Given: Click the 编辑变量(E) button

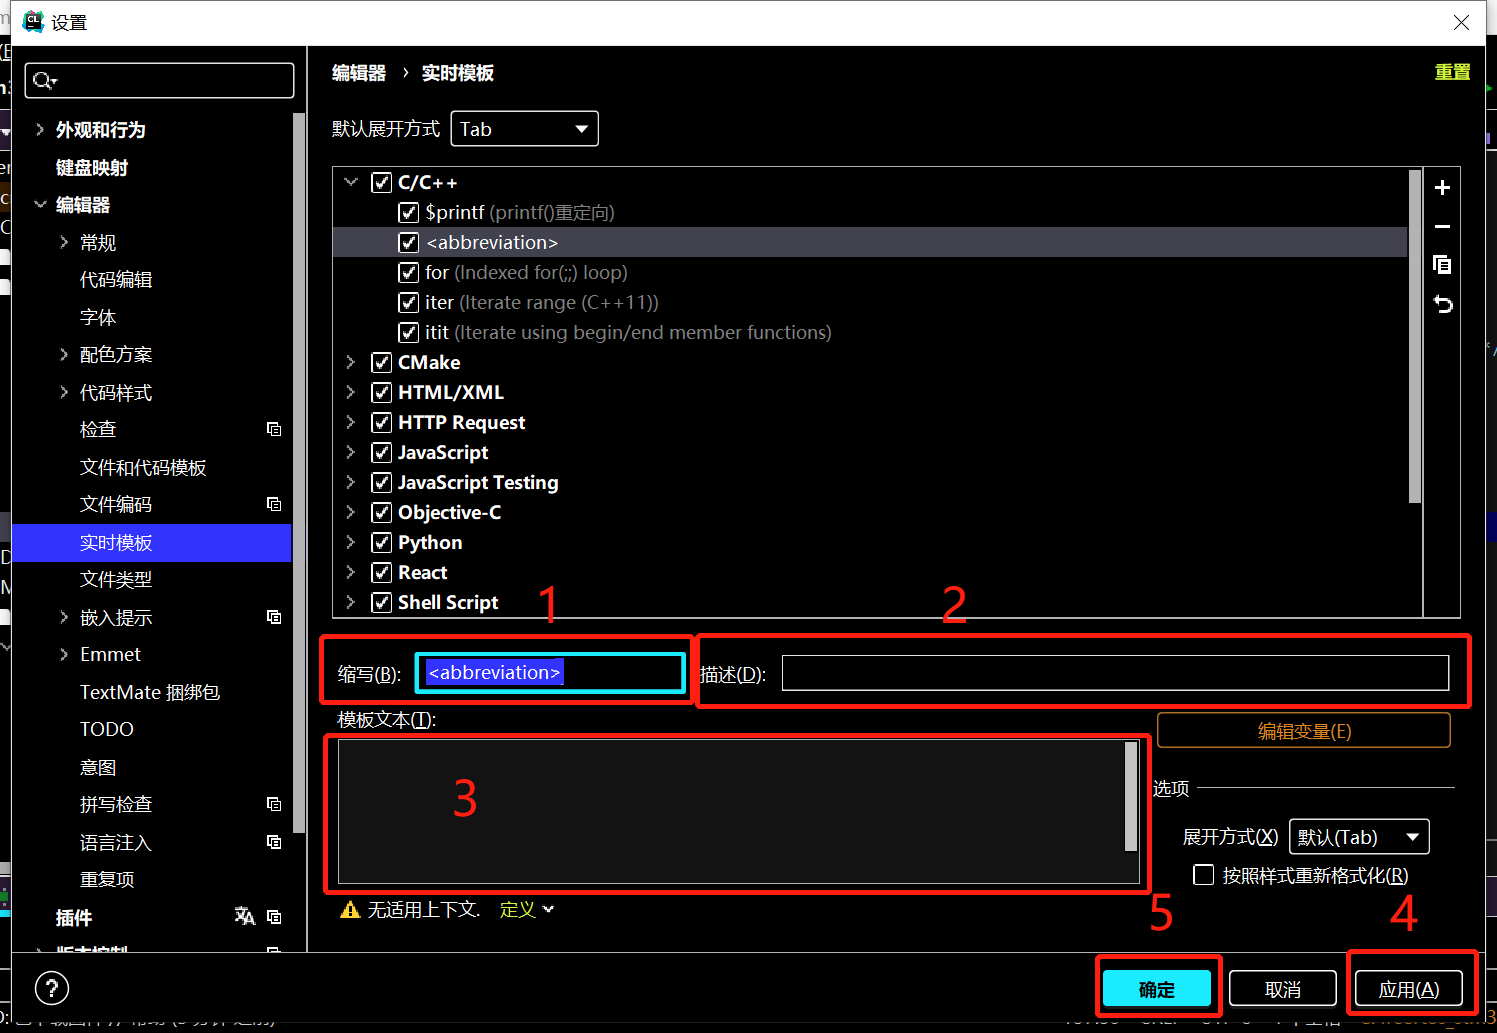Looking at the screenshot, I should pyautogui.click(x=1304, y=731).
